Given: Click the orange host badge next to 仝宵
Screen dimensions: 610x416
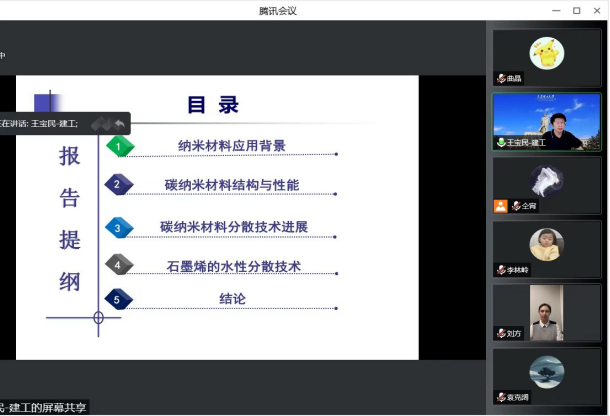Looking at the screenshot, I should (x=501, y=206).
